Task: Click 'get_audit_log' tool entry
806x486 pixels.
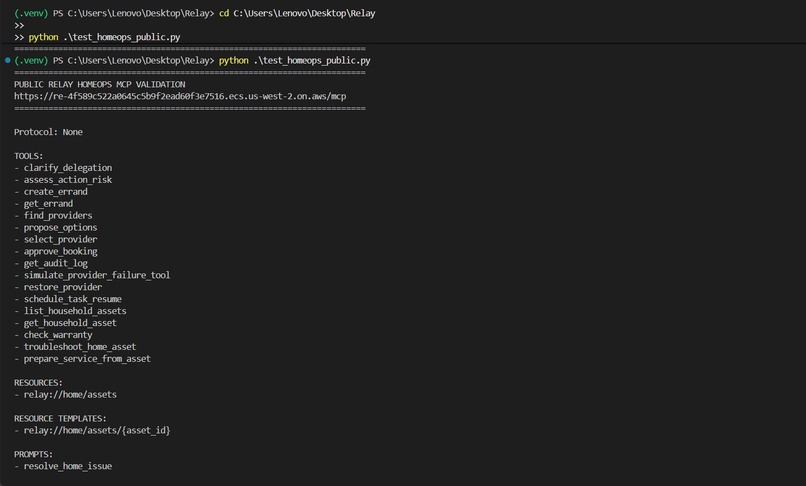Action: tap(56, 263)
